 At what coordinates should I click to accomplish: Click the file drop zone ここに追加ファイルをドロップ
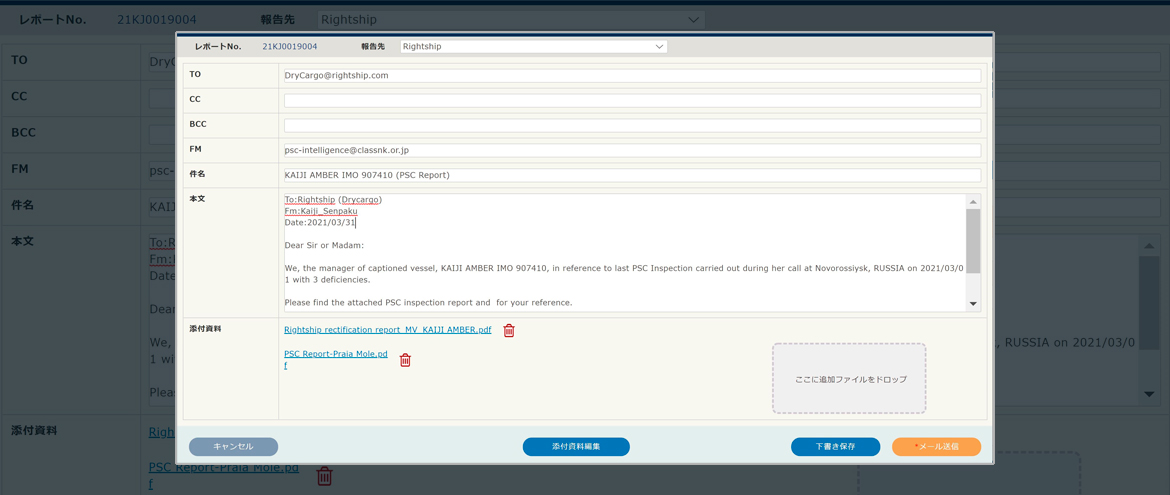(x=849, y=379)
